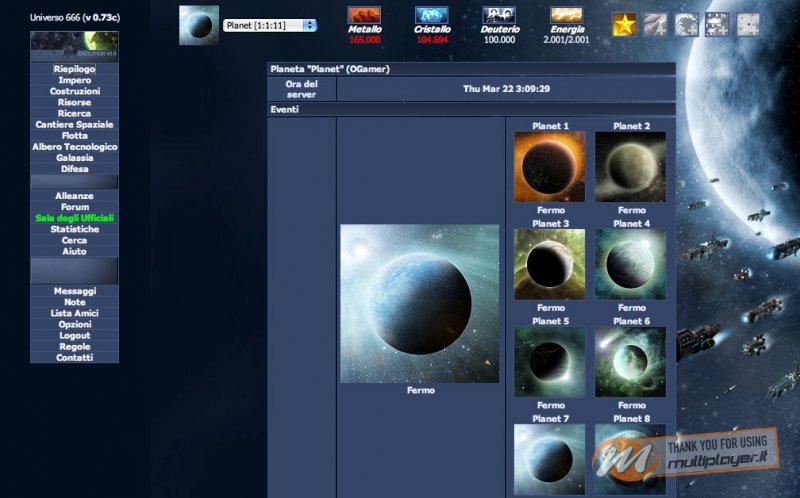Open the Statistiche page
Screen dimensions: 800x498
coord(74,229)
